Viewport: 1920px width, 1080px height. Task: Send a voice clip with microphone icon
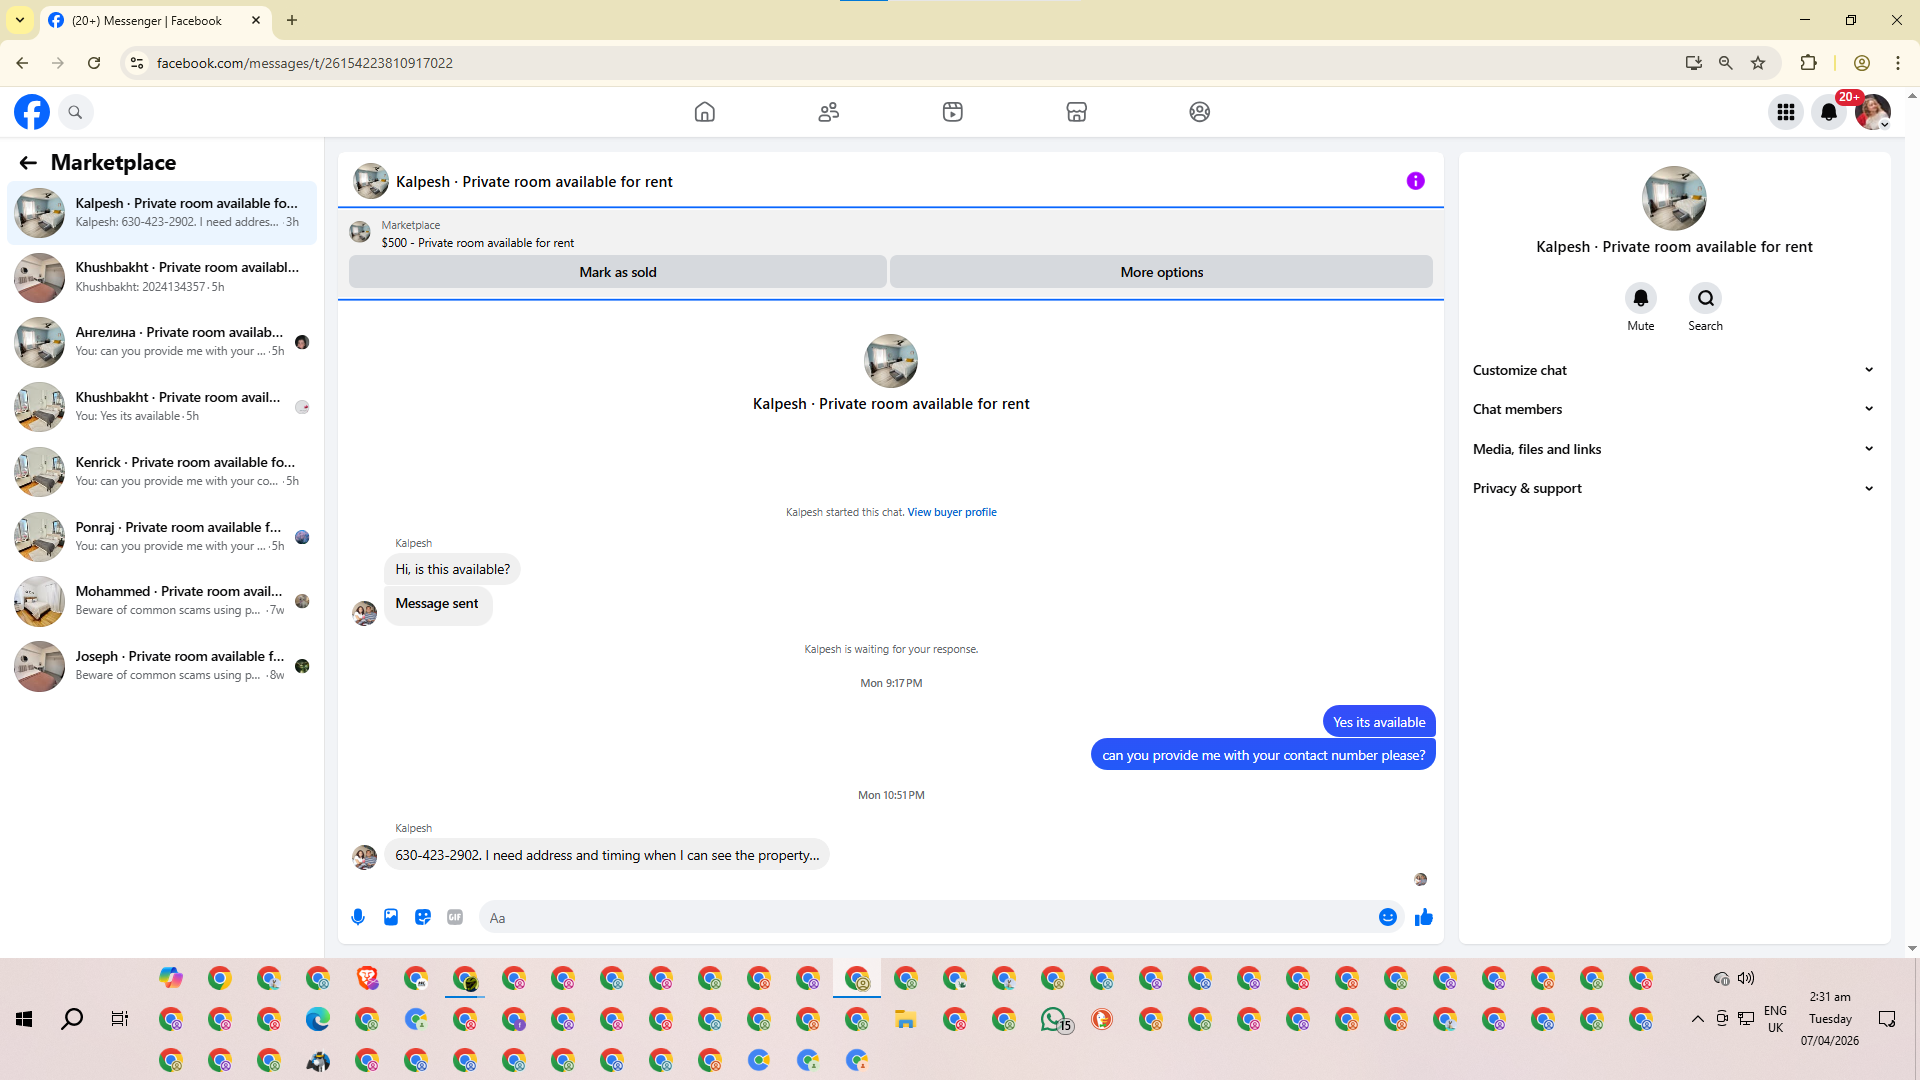tap(358, 918)
